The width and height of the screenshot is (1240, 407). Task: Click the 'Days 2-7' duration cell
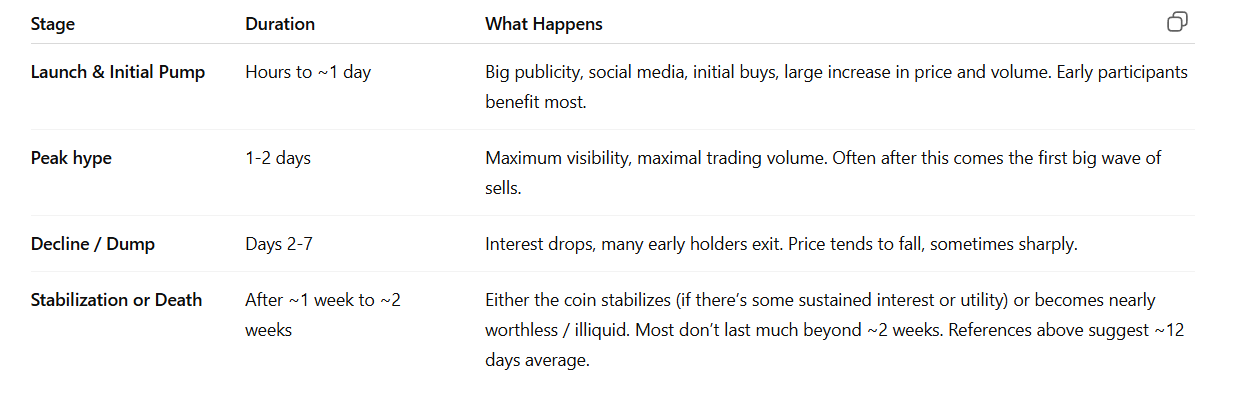tap(284, 244)
